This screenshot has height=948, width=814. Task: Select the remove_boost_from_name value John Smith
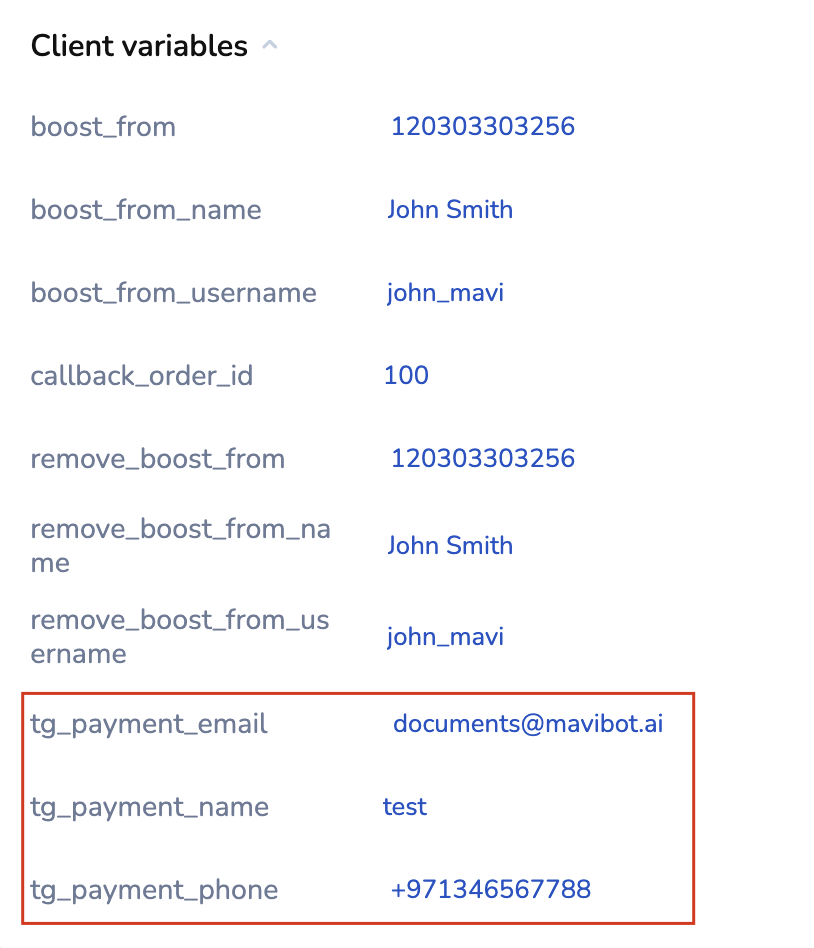click(450, 546)
